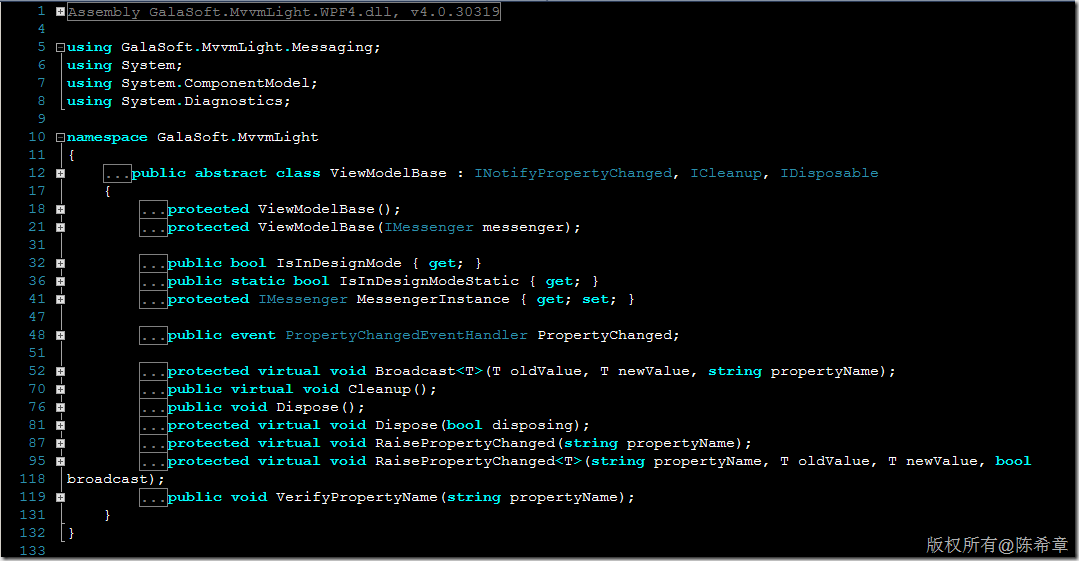Expand the ViewModelBase class summary on line 12

pos(61,173)
